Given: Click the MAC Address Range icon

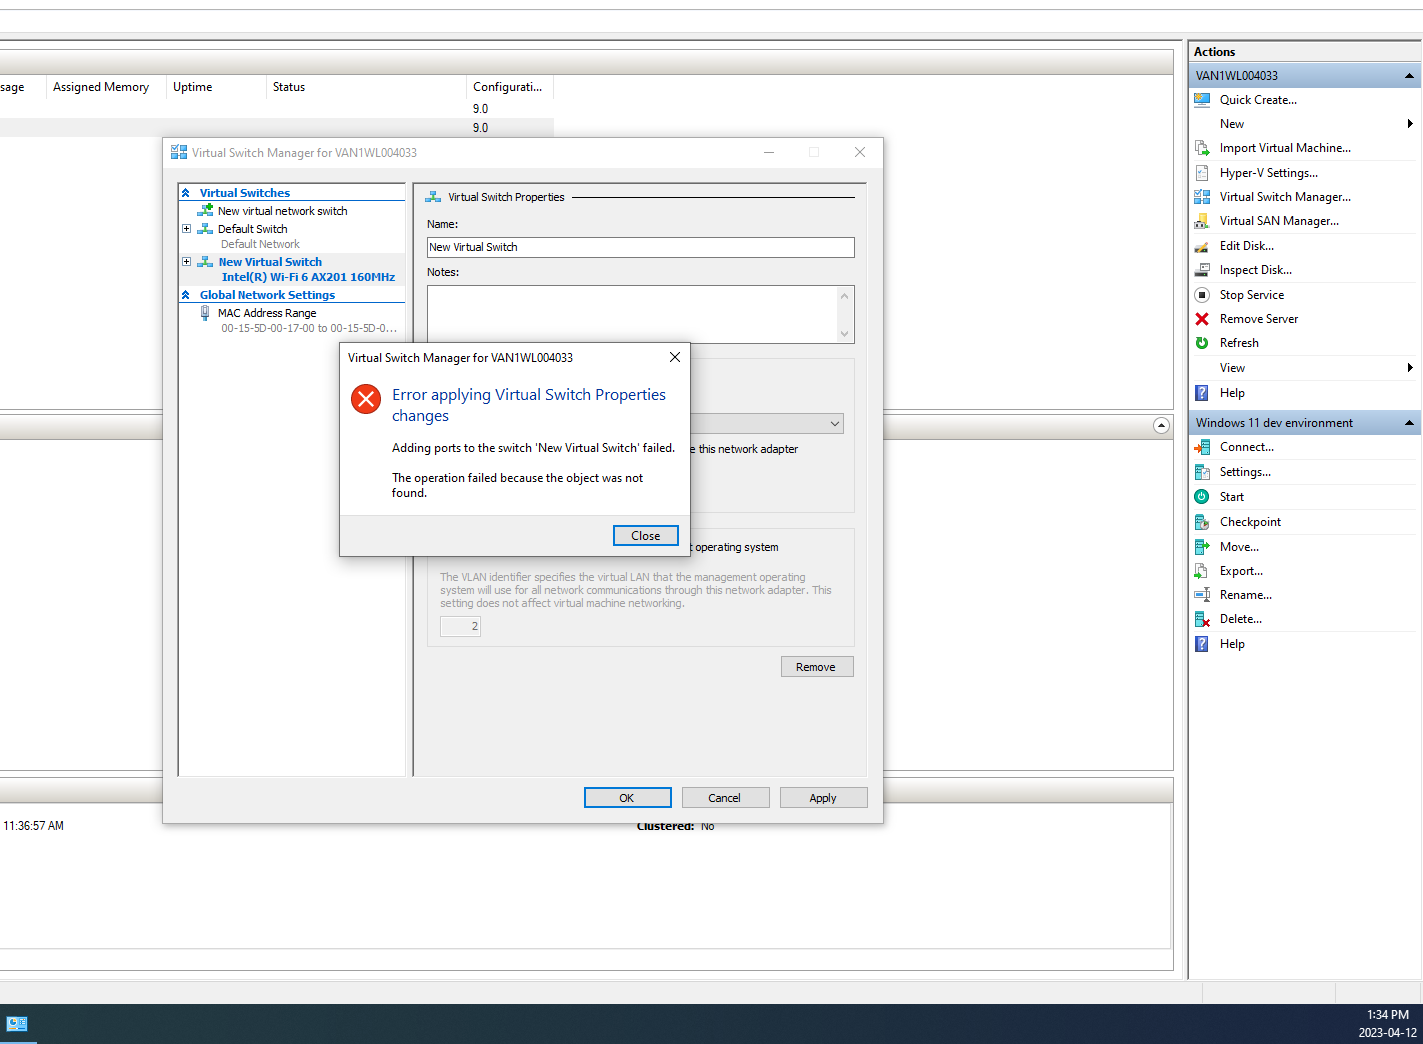Looking at the screenshot, I should point(205,313).
